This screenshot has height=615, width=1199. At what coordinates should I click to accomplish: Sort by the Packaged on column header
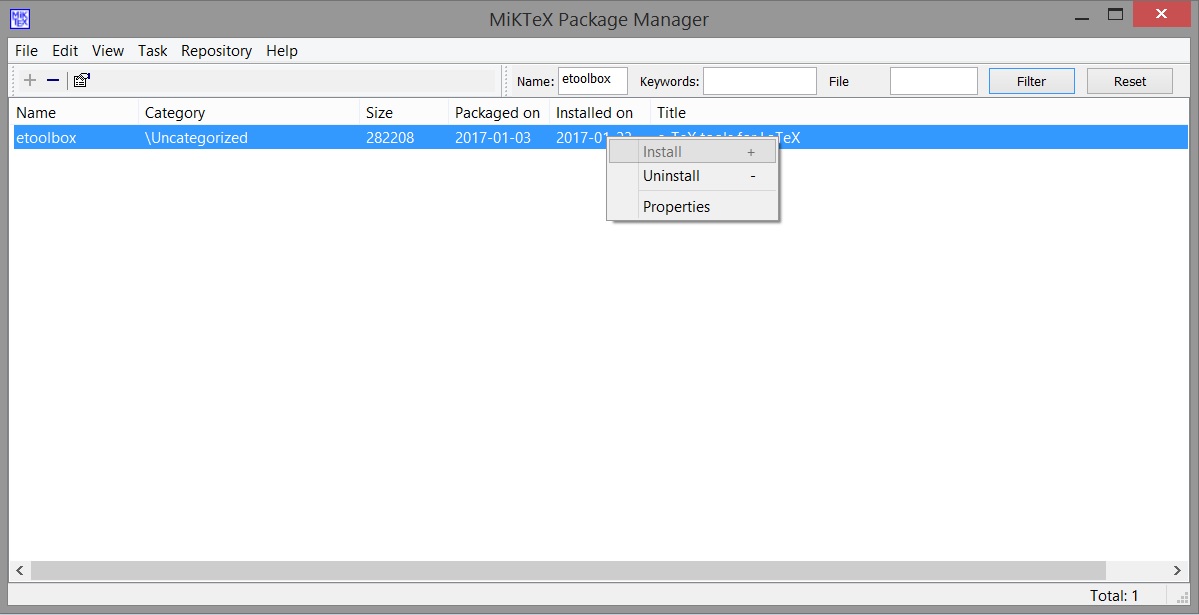(x=499, y=112)
